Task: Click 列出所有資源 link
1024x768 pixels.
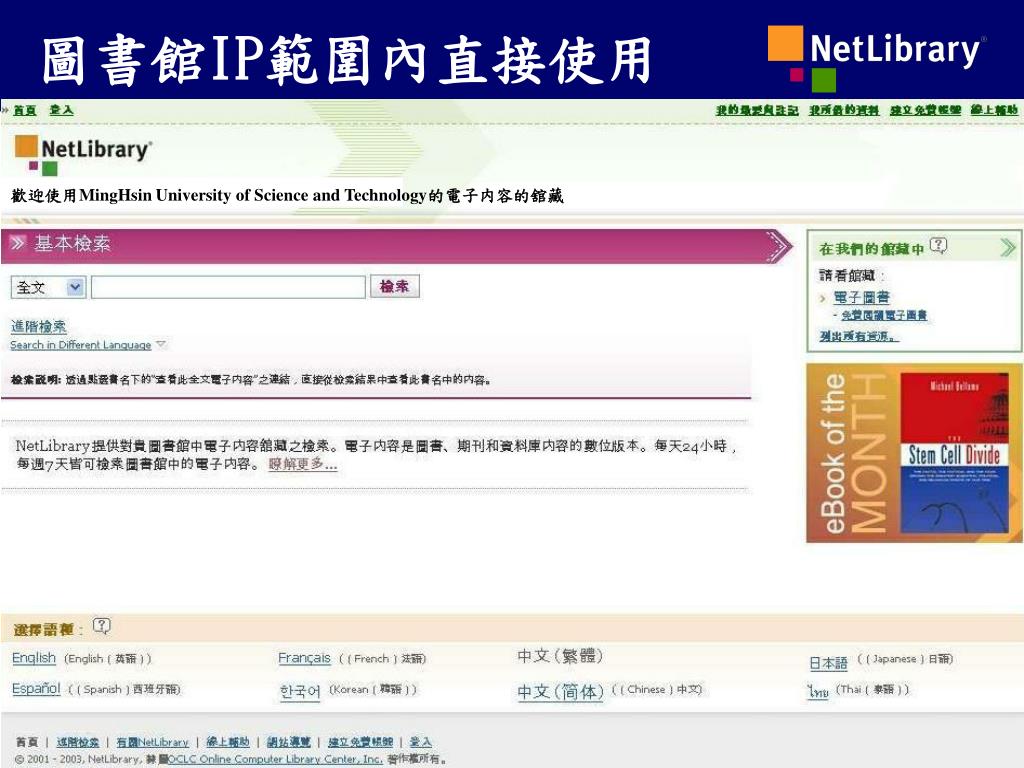Action: [859, 336]
